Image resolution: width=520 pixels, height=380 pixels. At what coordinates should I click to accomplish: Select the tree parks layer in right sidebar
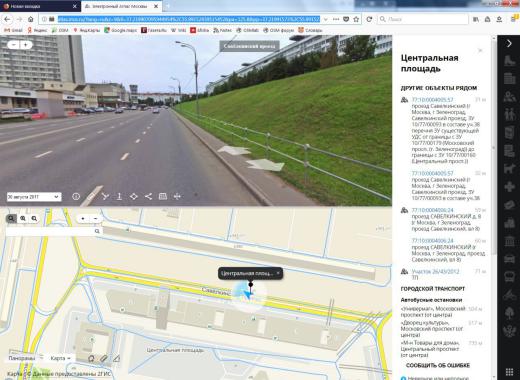pos(509,312)
